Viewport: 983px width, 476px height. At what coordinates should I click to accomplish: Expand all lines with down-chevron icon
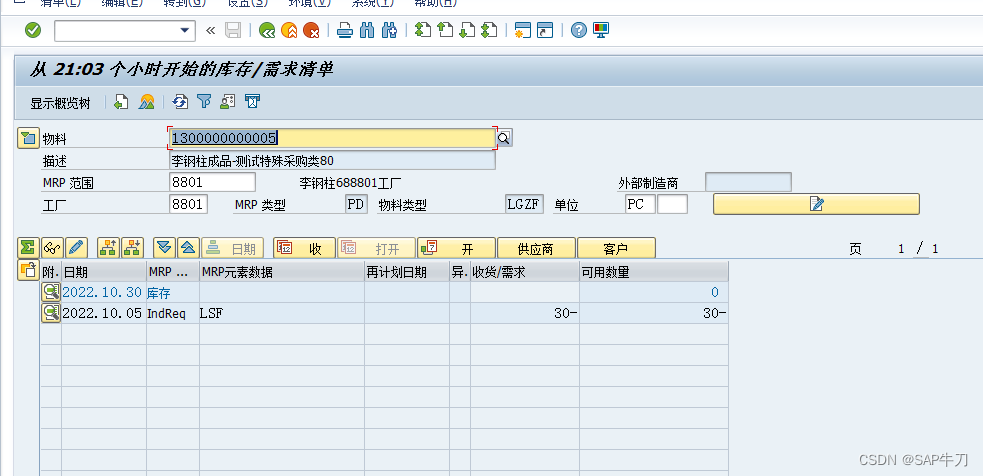(164, 248)
